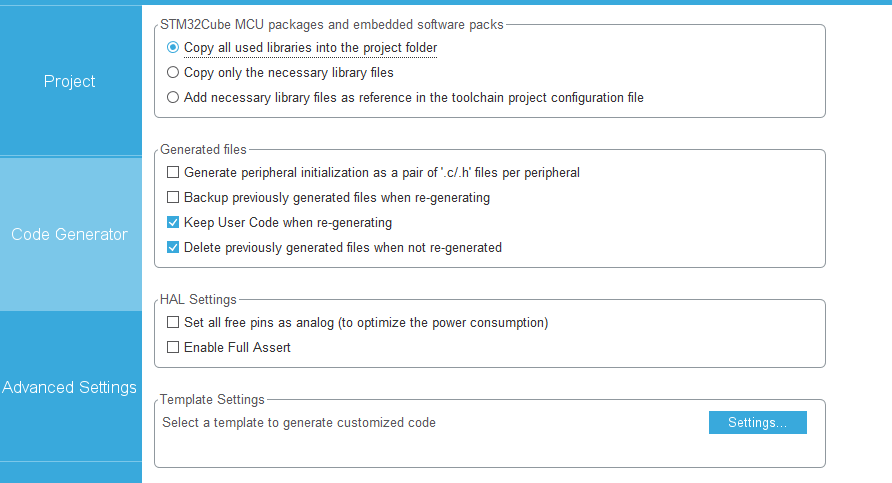Choose 'Copy only the necessary library files'

[174, 72]
